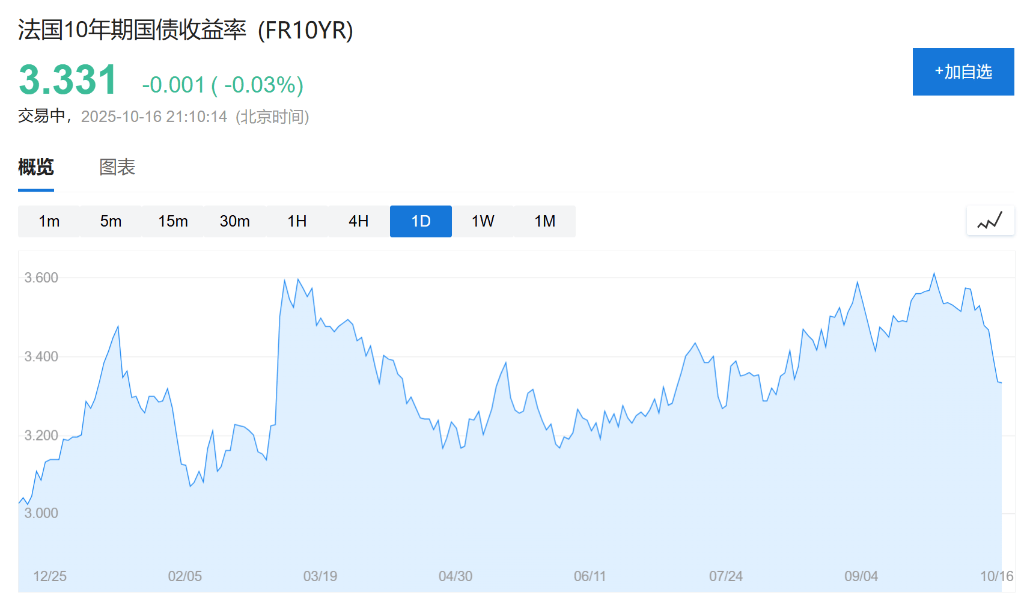Image resolution: width=1024 pixels, height=603 pixels.
Task: Click the -0.001 (-0.03%) change value
Action: click(222, 85)
